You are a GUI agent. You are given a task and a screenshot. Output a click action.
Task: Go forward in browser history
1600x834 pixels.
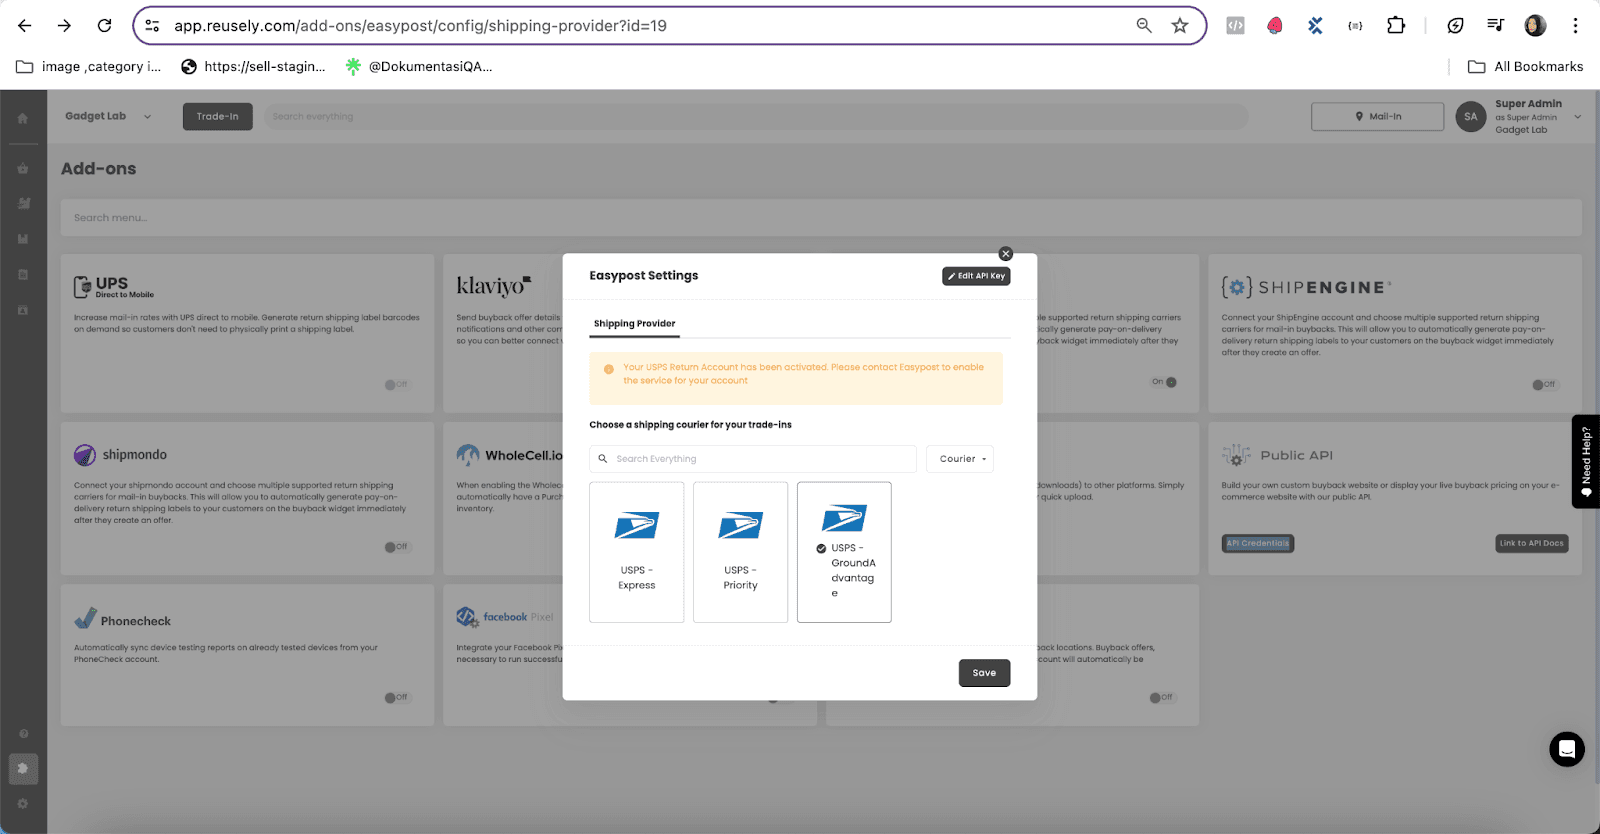(x=64, y=26)
